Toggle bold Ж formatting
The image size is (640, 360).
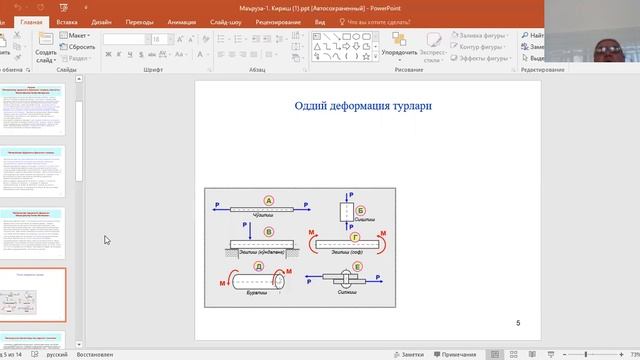(108, 54)
